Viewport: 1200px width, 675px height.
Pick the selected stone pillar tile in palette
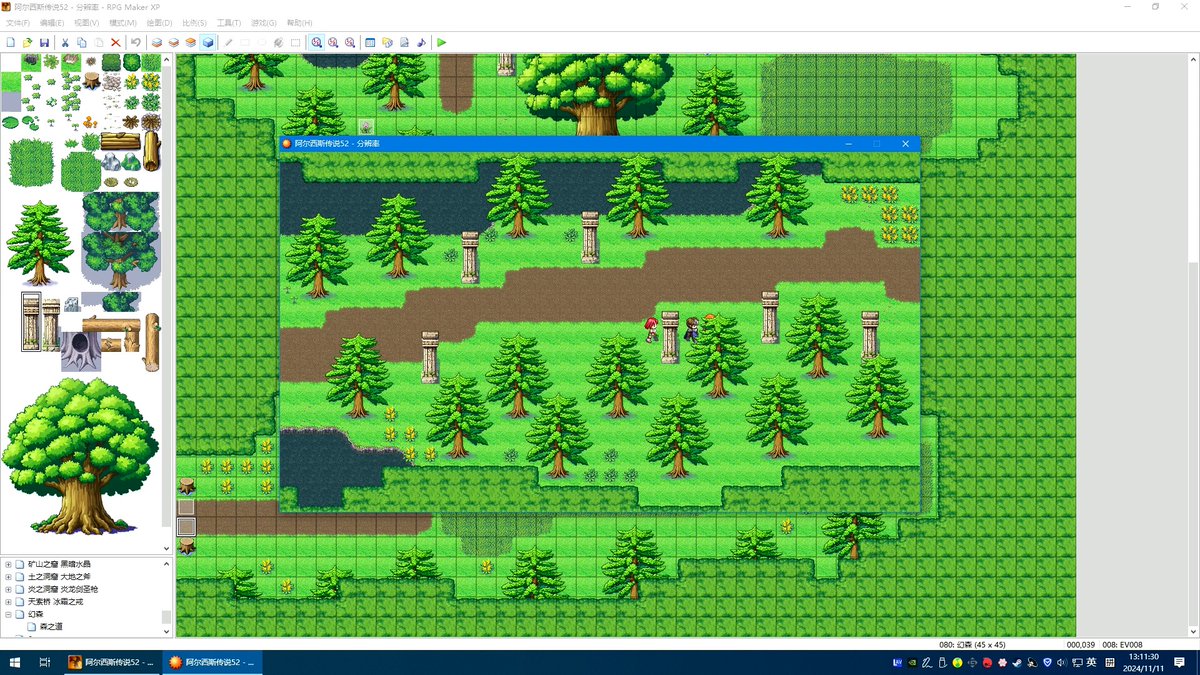click(31, 321)
